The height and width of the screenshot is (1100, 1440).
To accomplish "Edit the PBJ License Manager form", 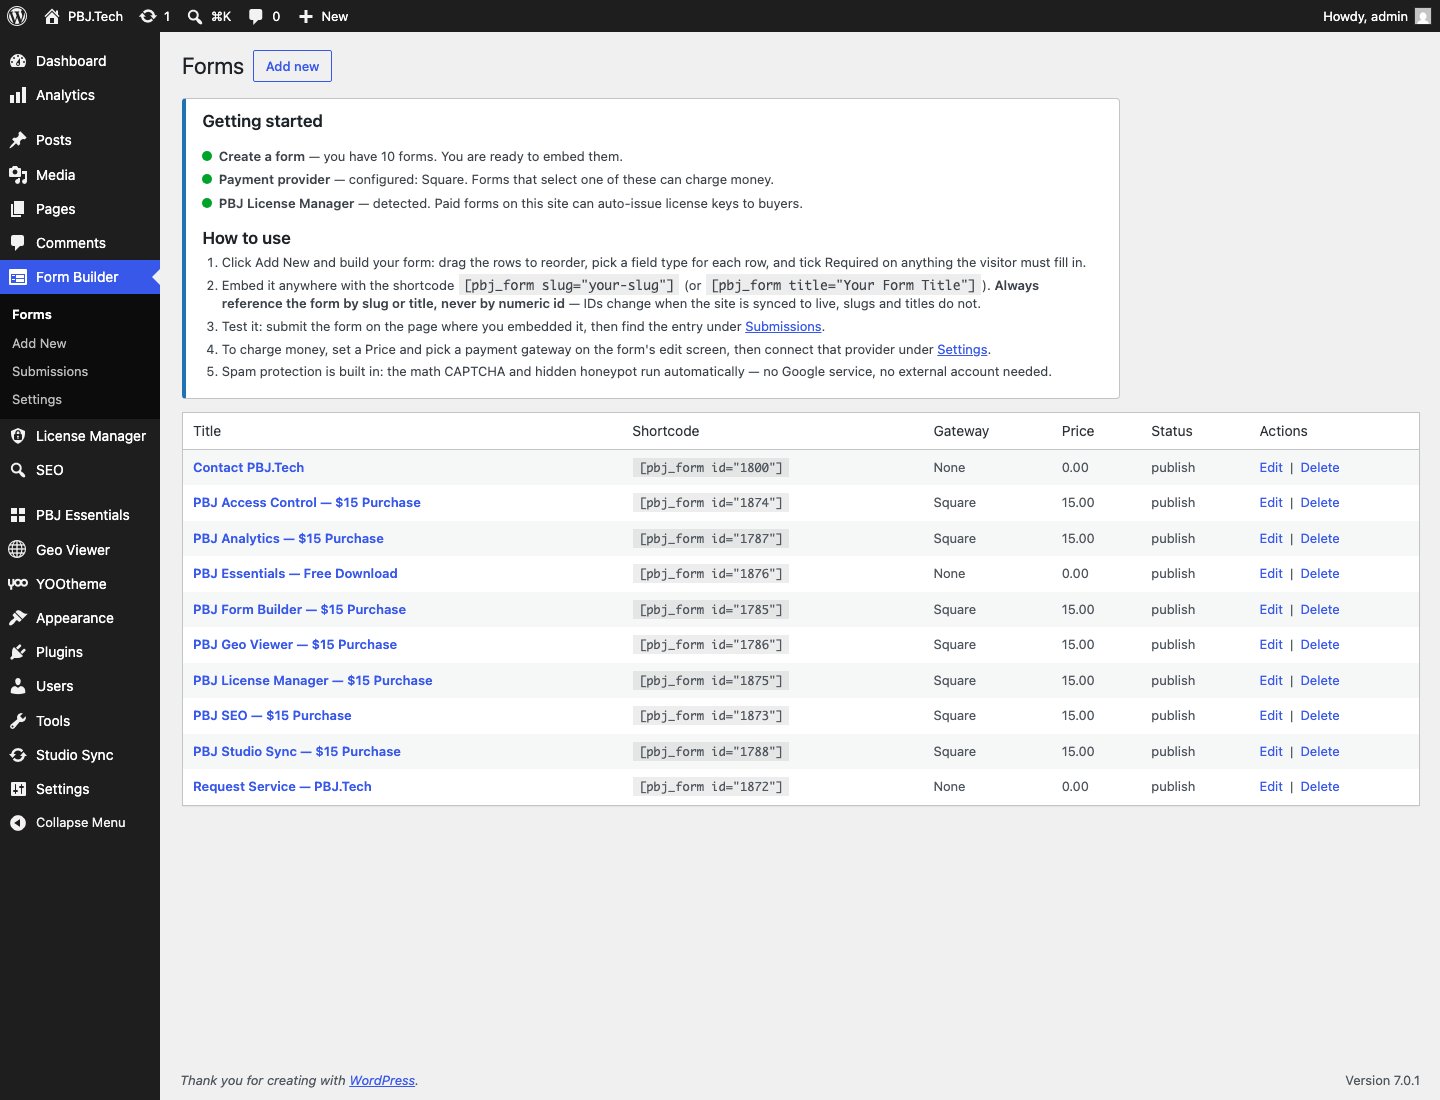I will 1271,680.
